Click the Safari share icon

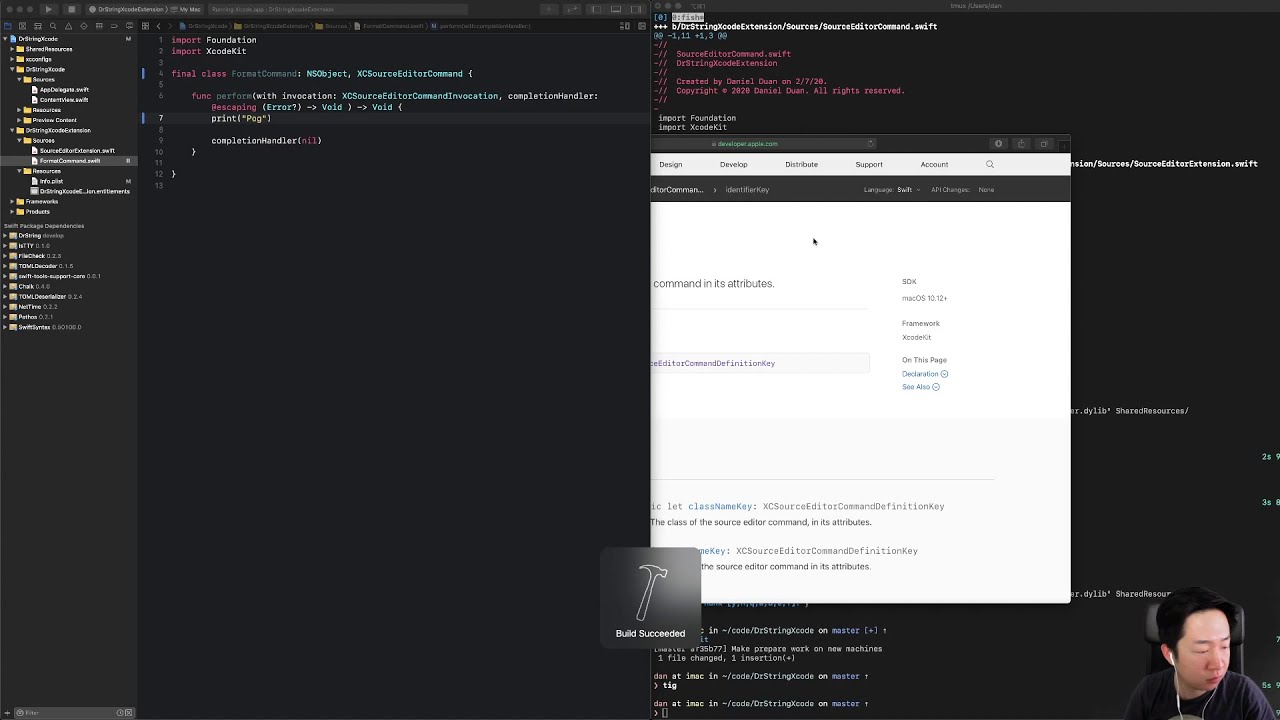pos(1021,144)
